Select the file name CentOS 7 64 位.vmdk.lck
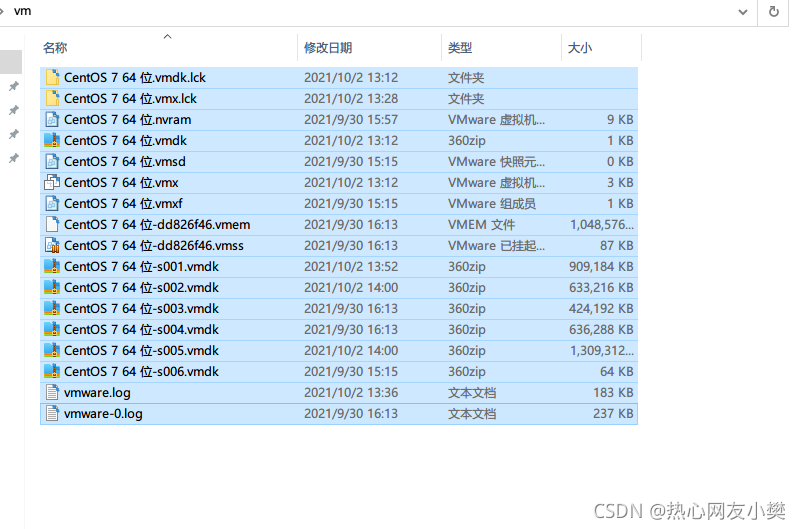The width and height of the screenshot is (801, 529). 135,78
